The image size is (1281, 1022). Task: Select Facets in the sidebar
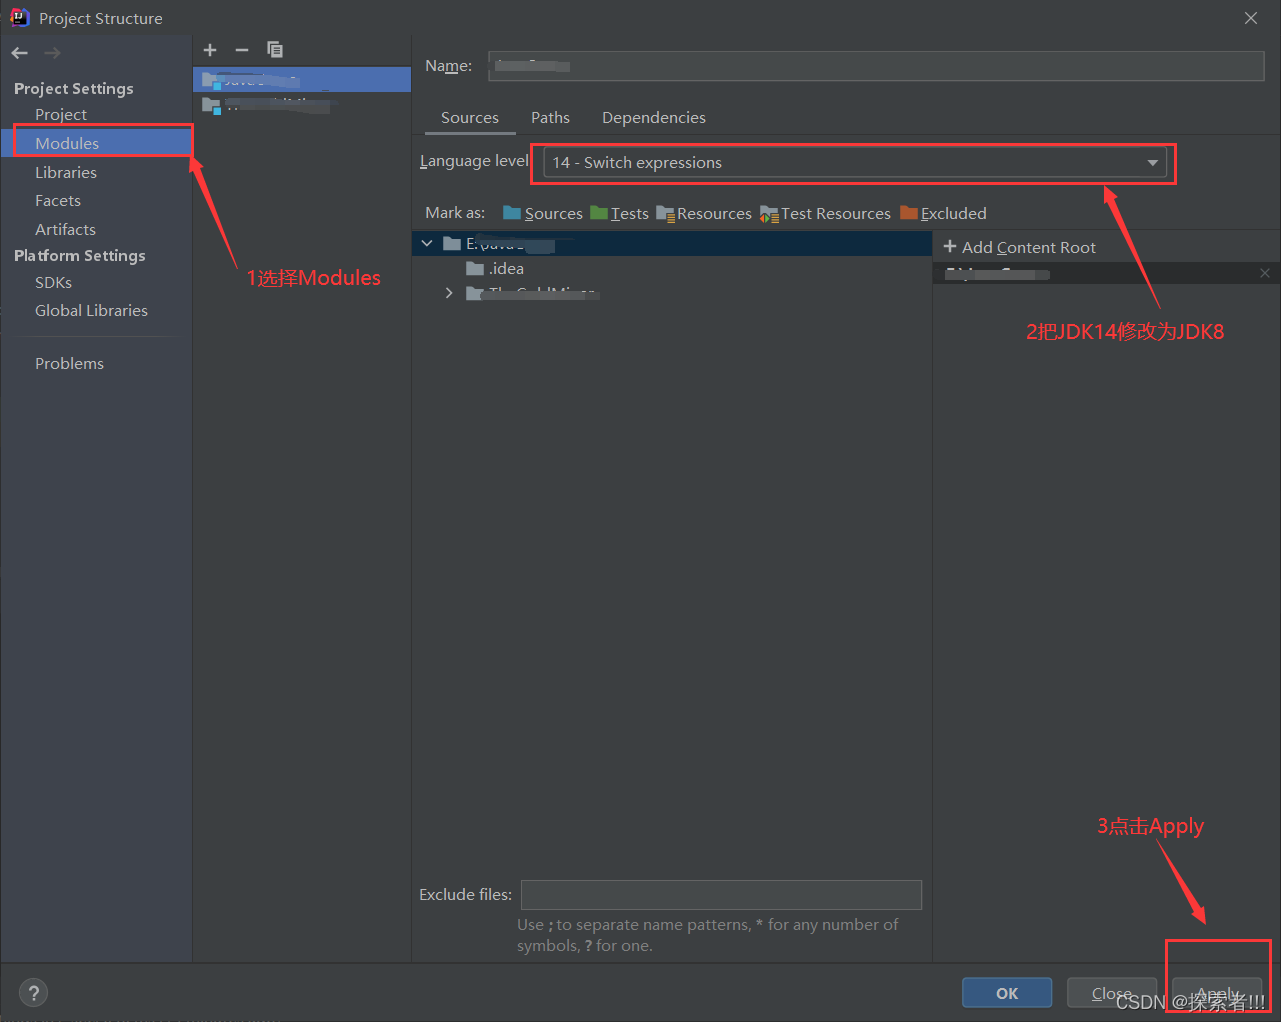coord(58,201)
